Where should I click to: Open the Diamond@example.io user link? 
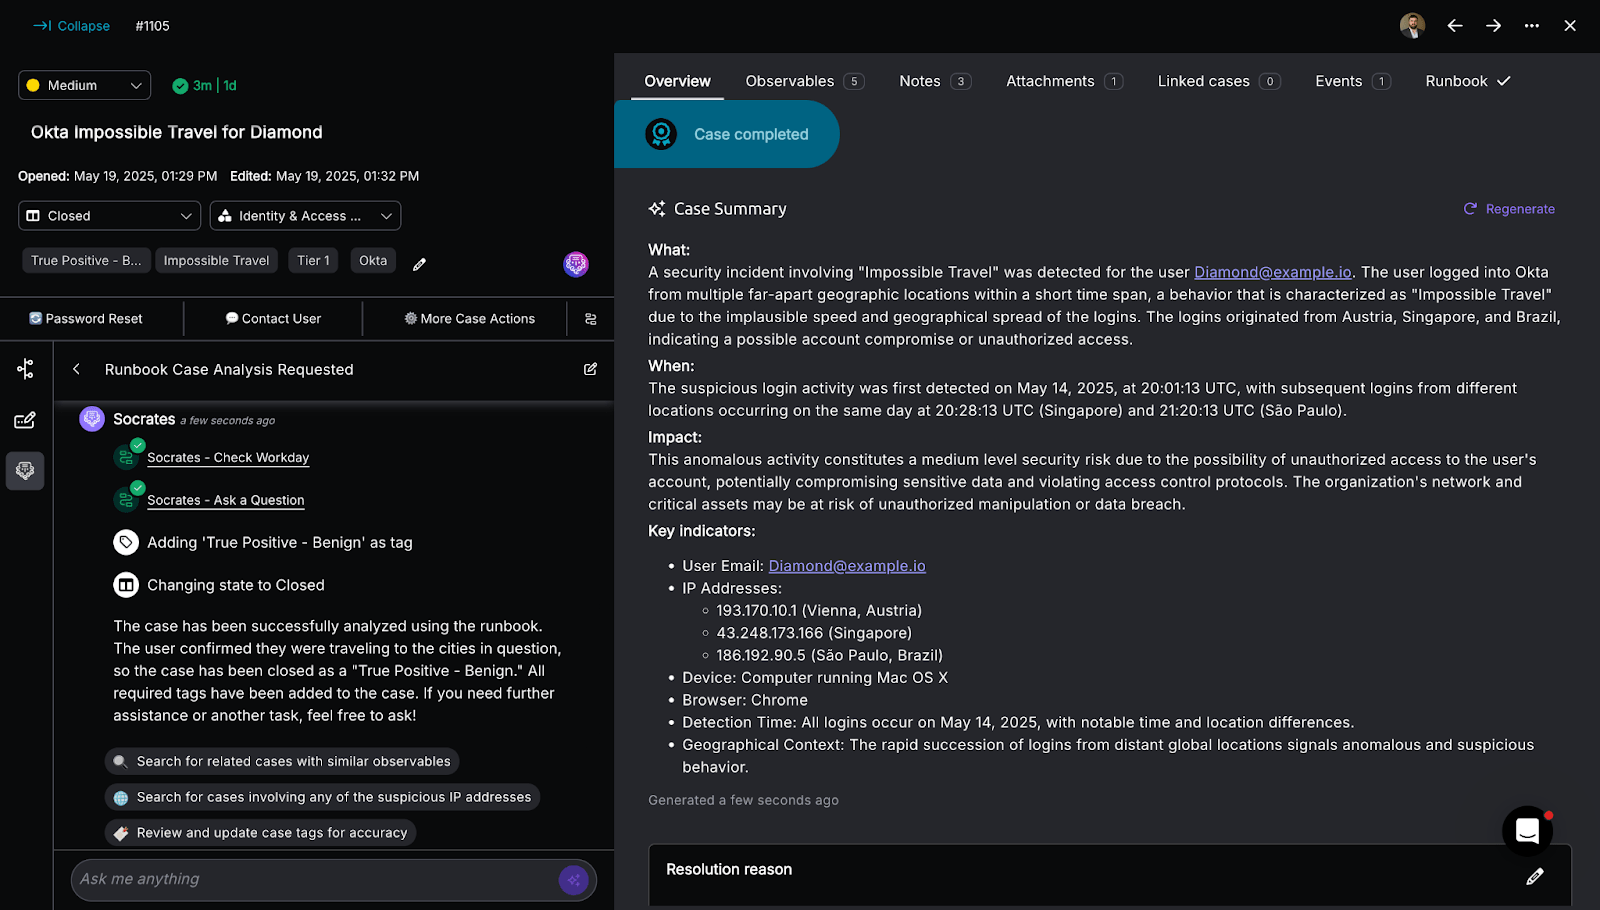[1271, 271]
